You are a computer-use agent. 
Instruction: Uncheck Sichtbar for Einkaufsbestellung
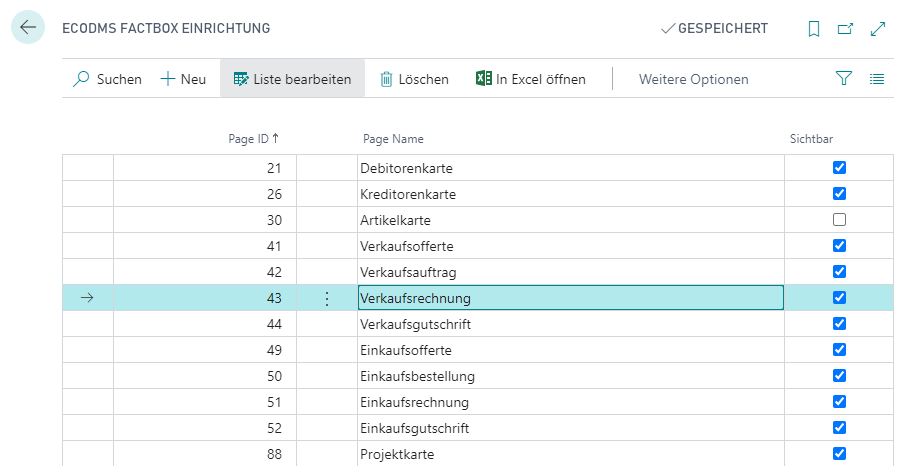pos(839,375)
